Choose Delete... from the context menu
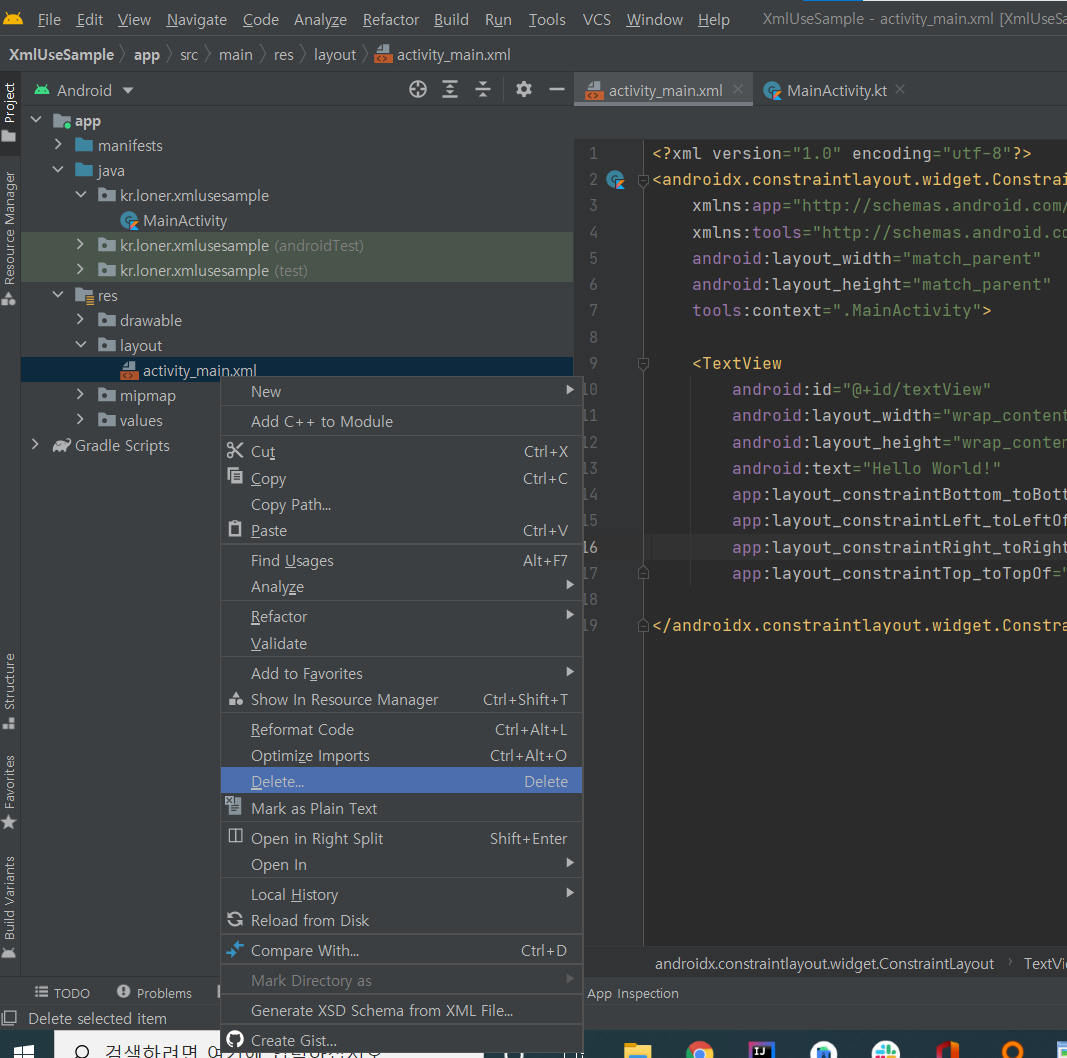The width and height of the screenshot is (1067, 1058). coord(401,781)
